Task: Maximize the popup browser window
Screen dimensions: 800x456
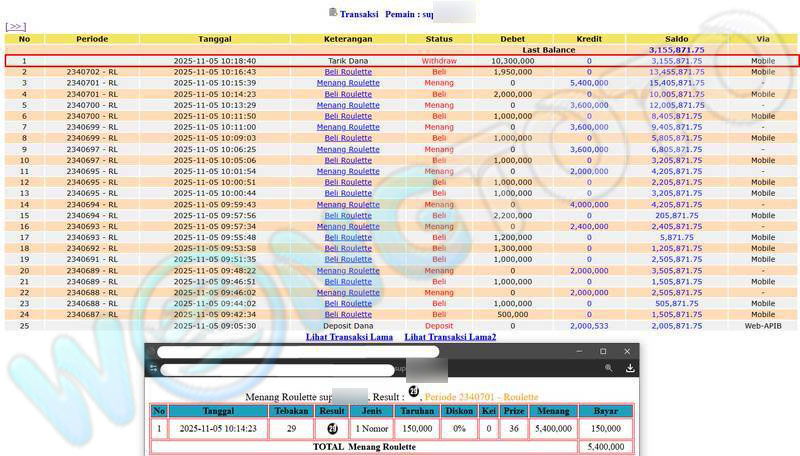Action: click(603, 352)
